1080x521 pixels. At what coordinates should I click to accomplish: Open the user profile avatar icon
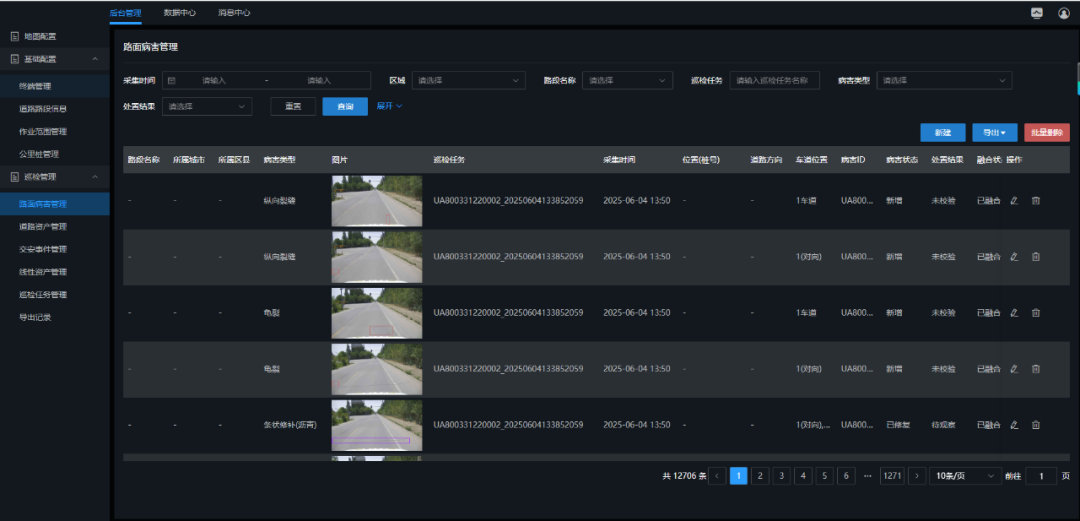pos(1064,13)
